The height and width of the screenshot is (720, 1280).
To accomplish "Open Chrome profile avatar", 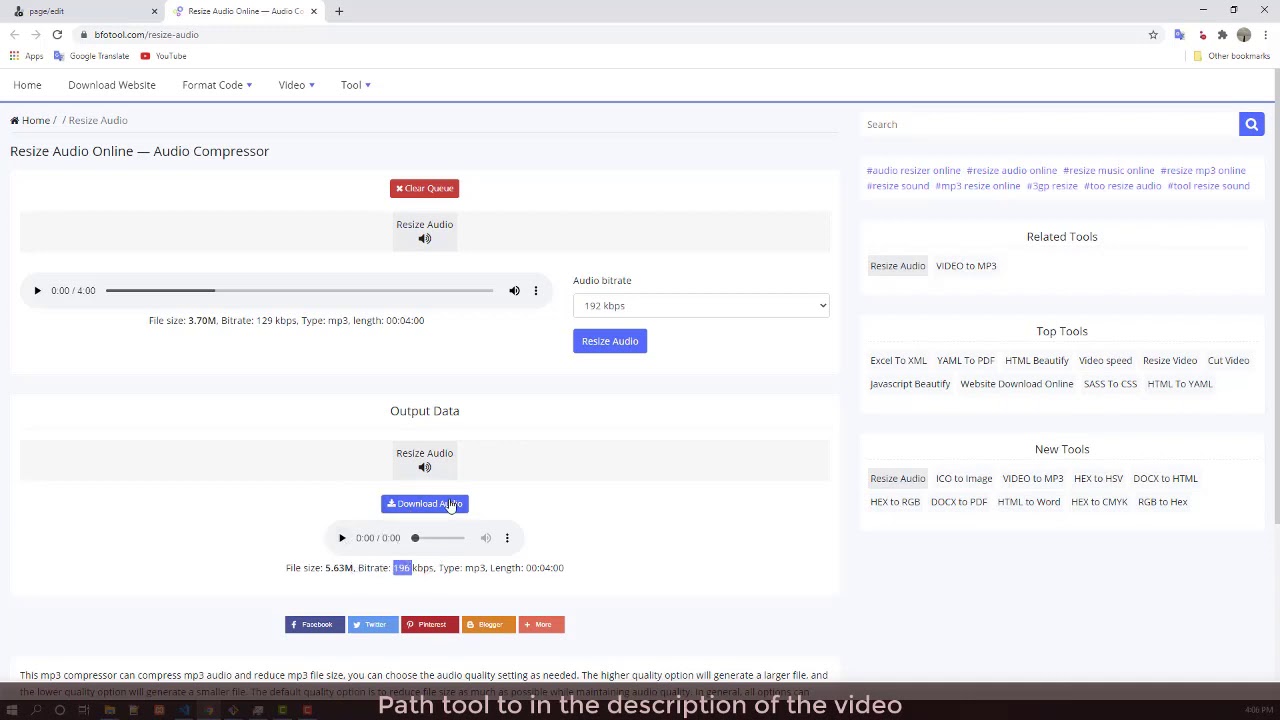I will (x=1244, y=35).
